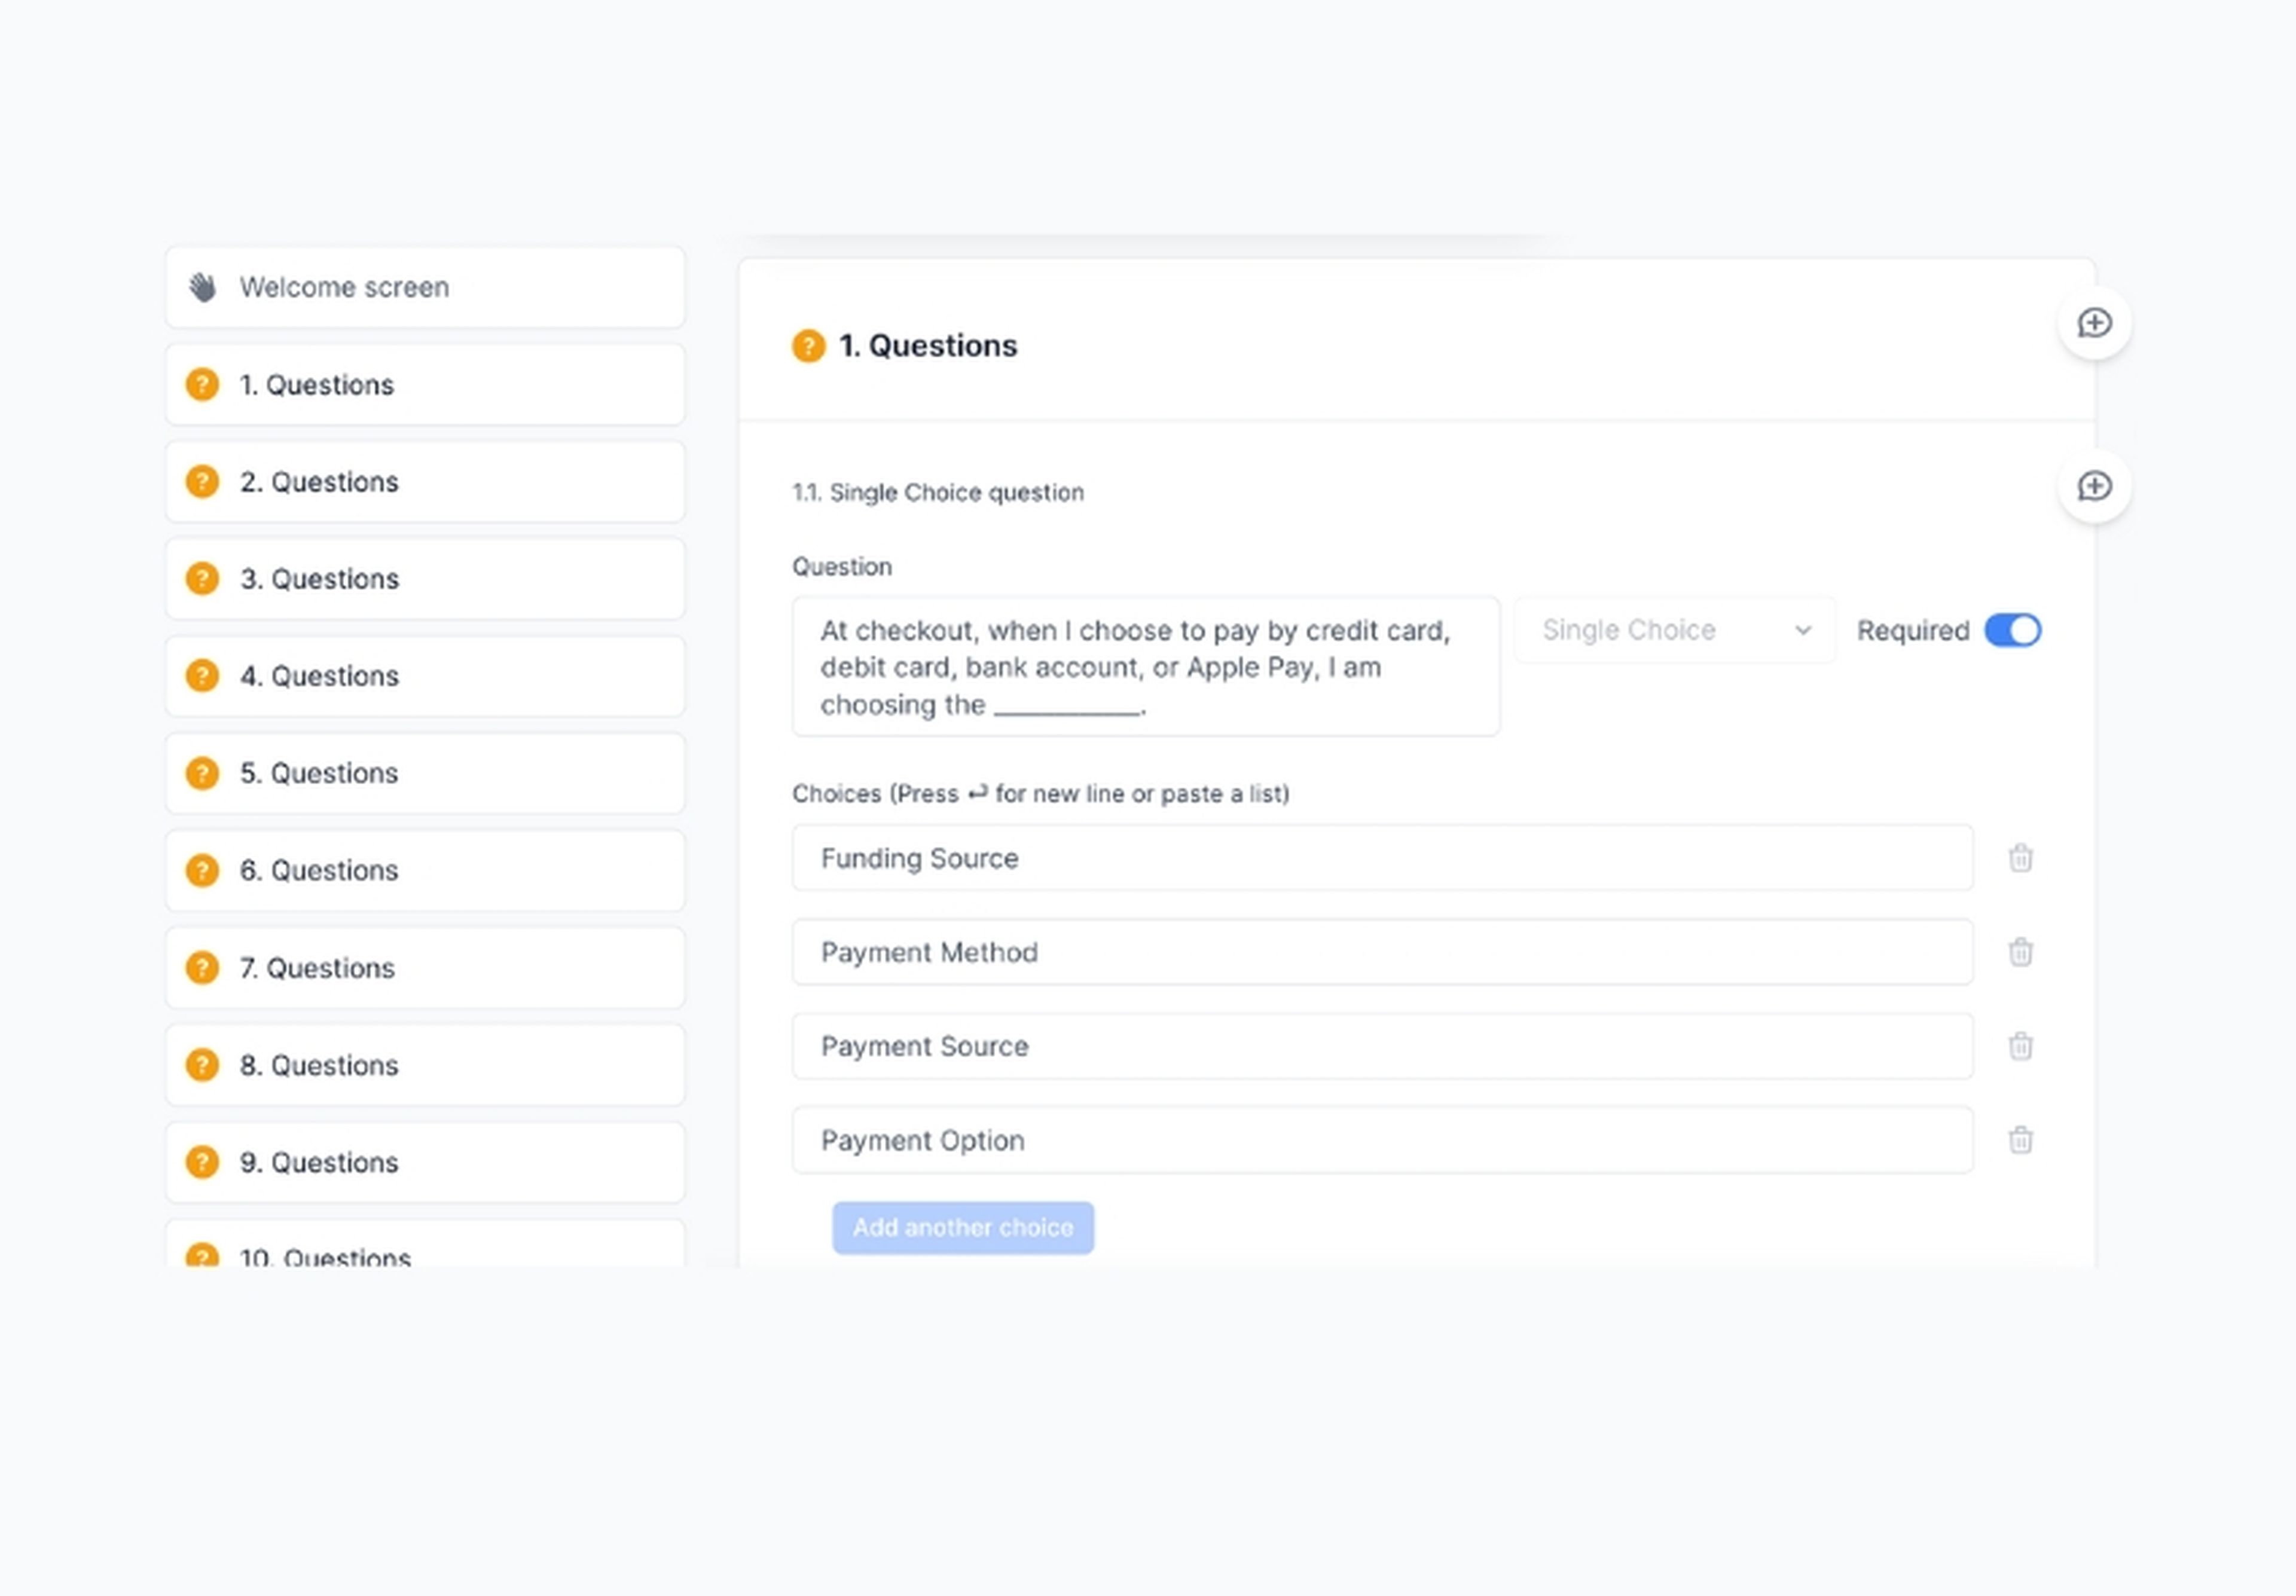
Task: Disable the Required toggle
Action: click(2012, 630)
